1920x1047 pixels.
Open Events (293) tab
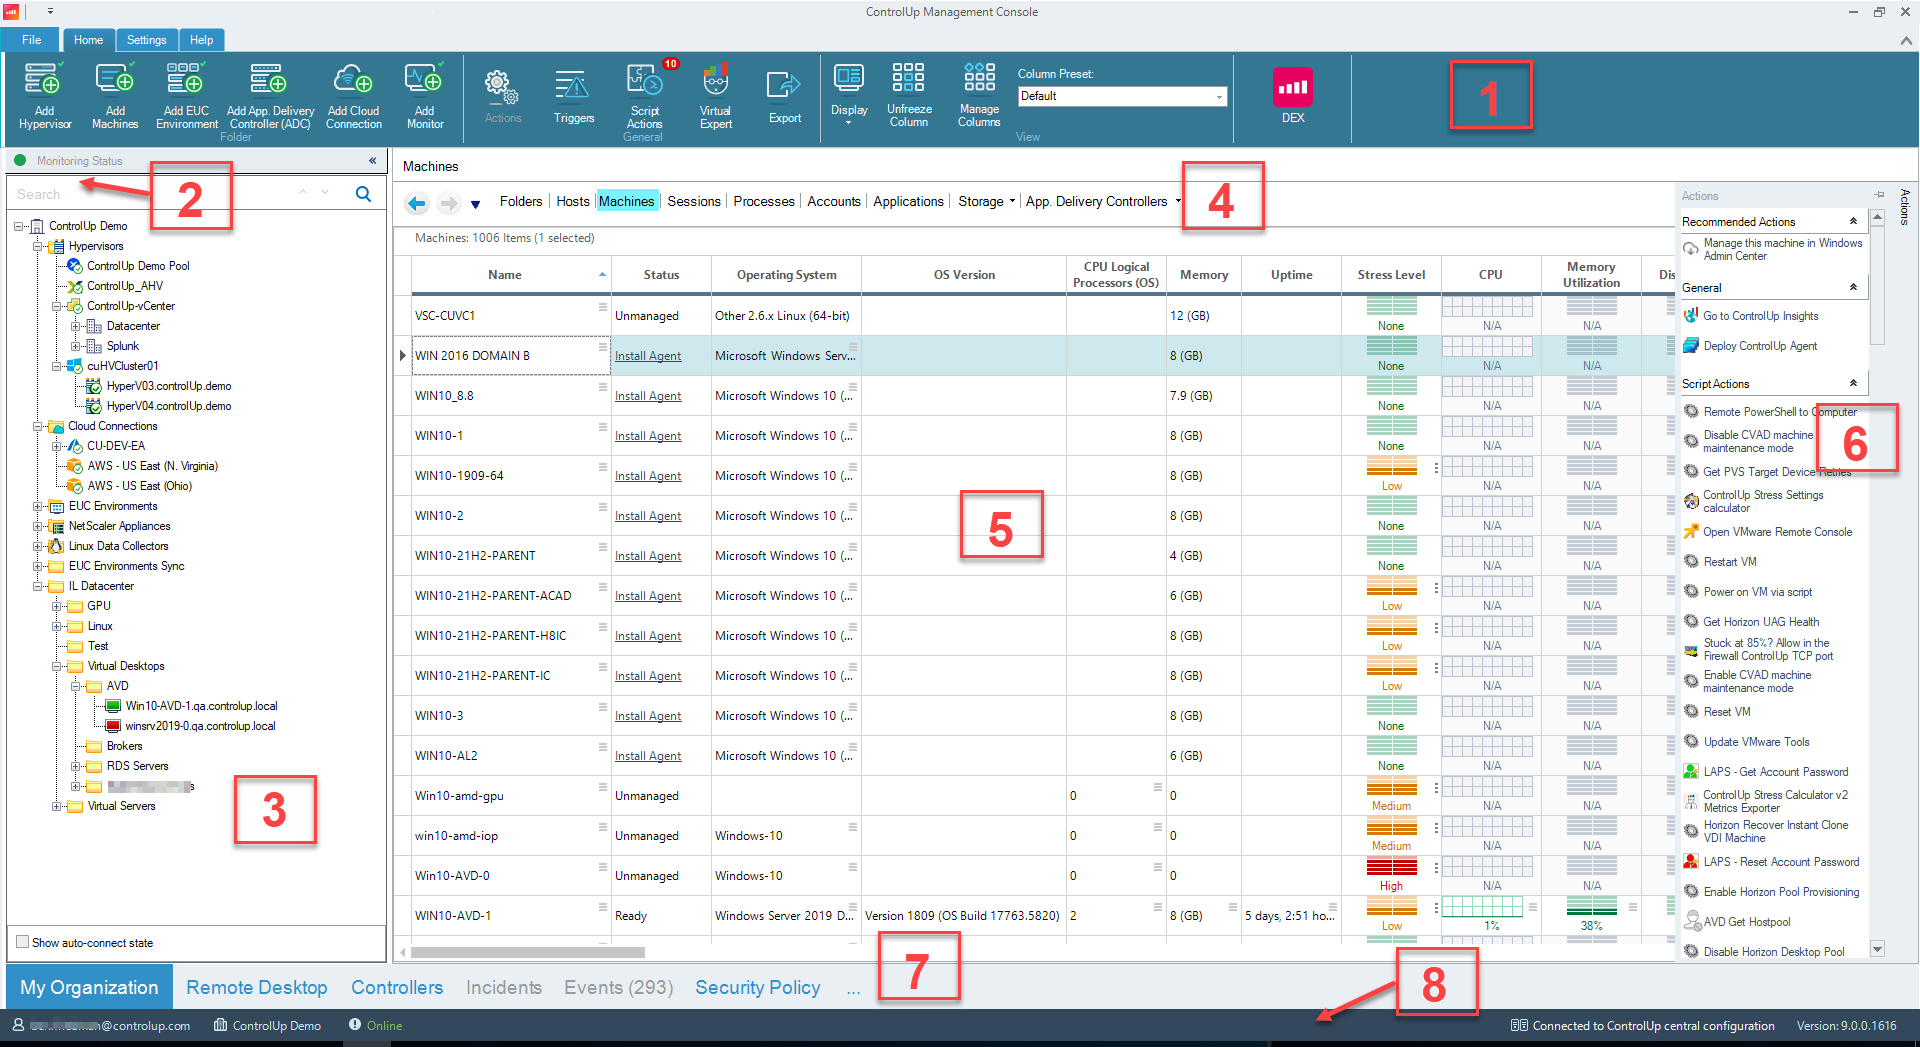pyautogui.click(x=618, y=987)
